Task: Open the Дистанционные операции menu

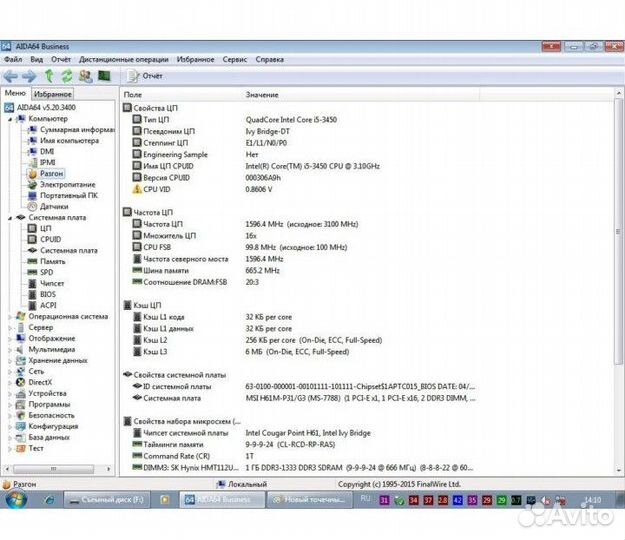Action: (x=125, y=59)
